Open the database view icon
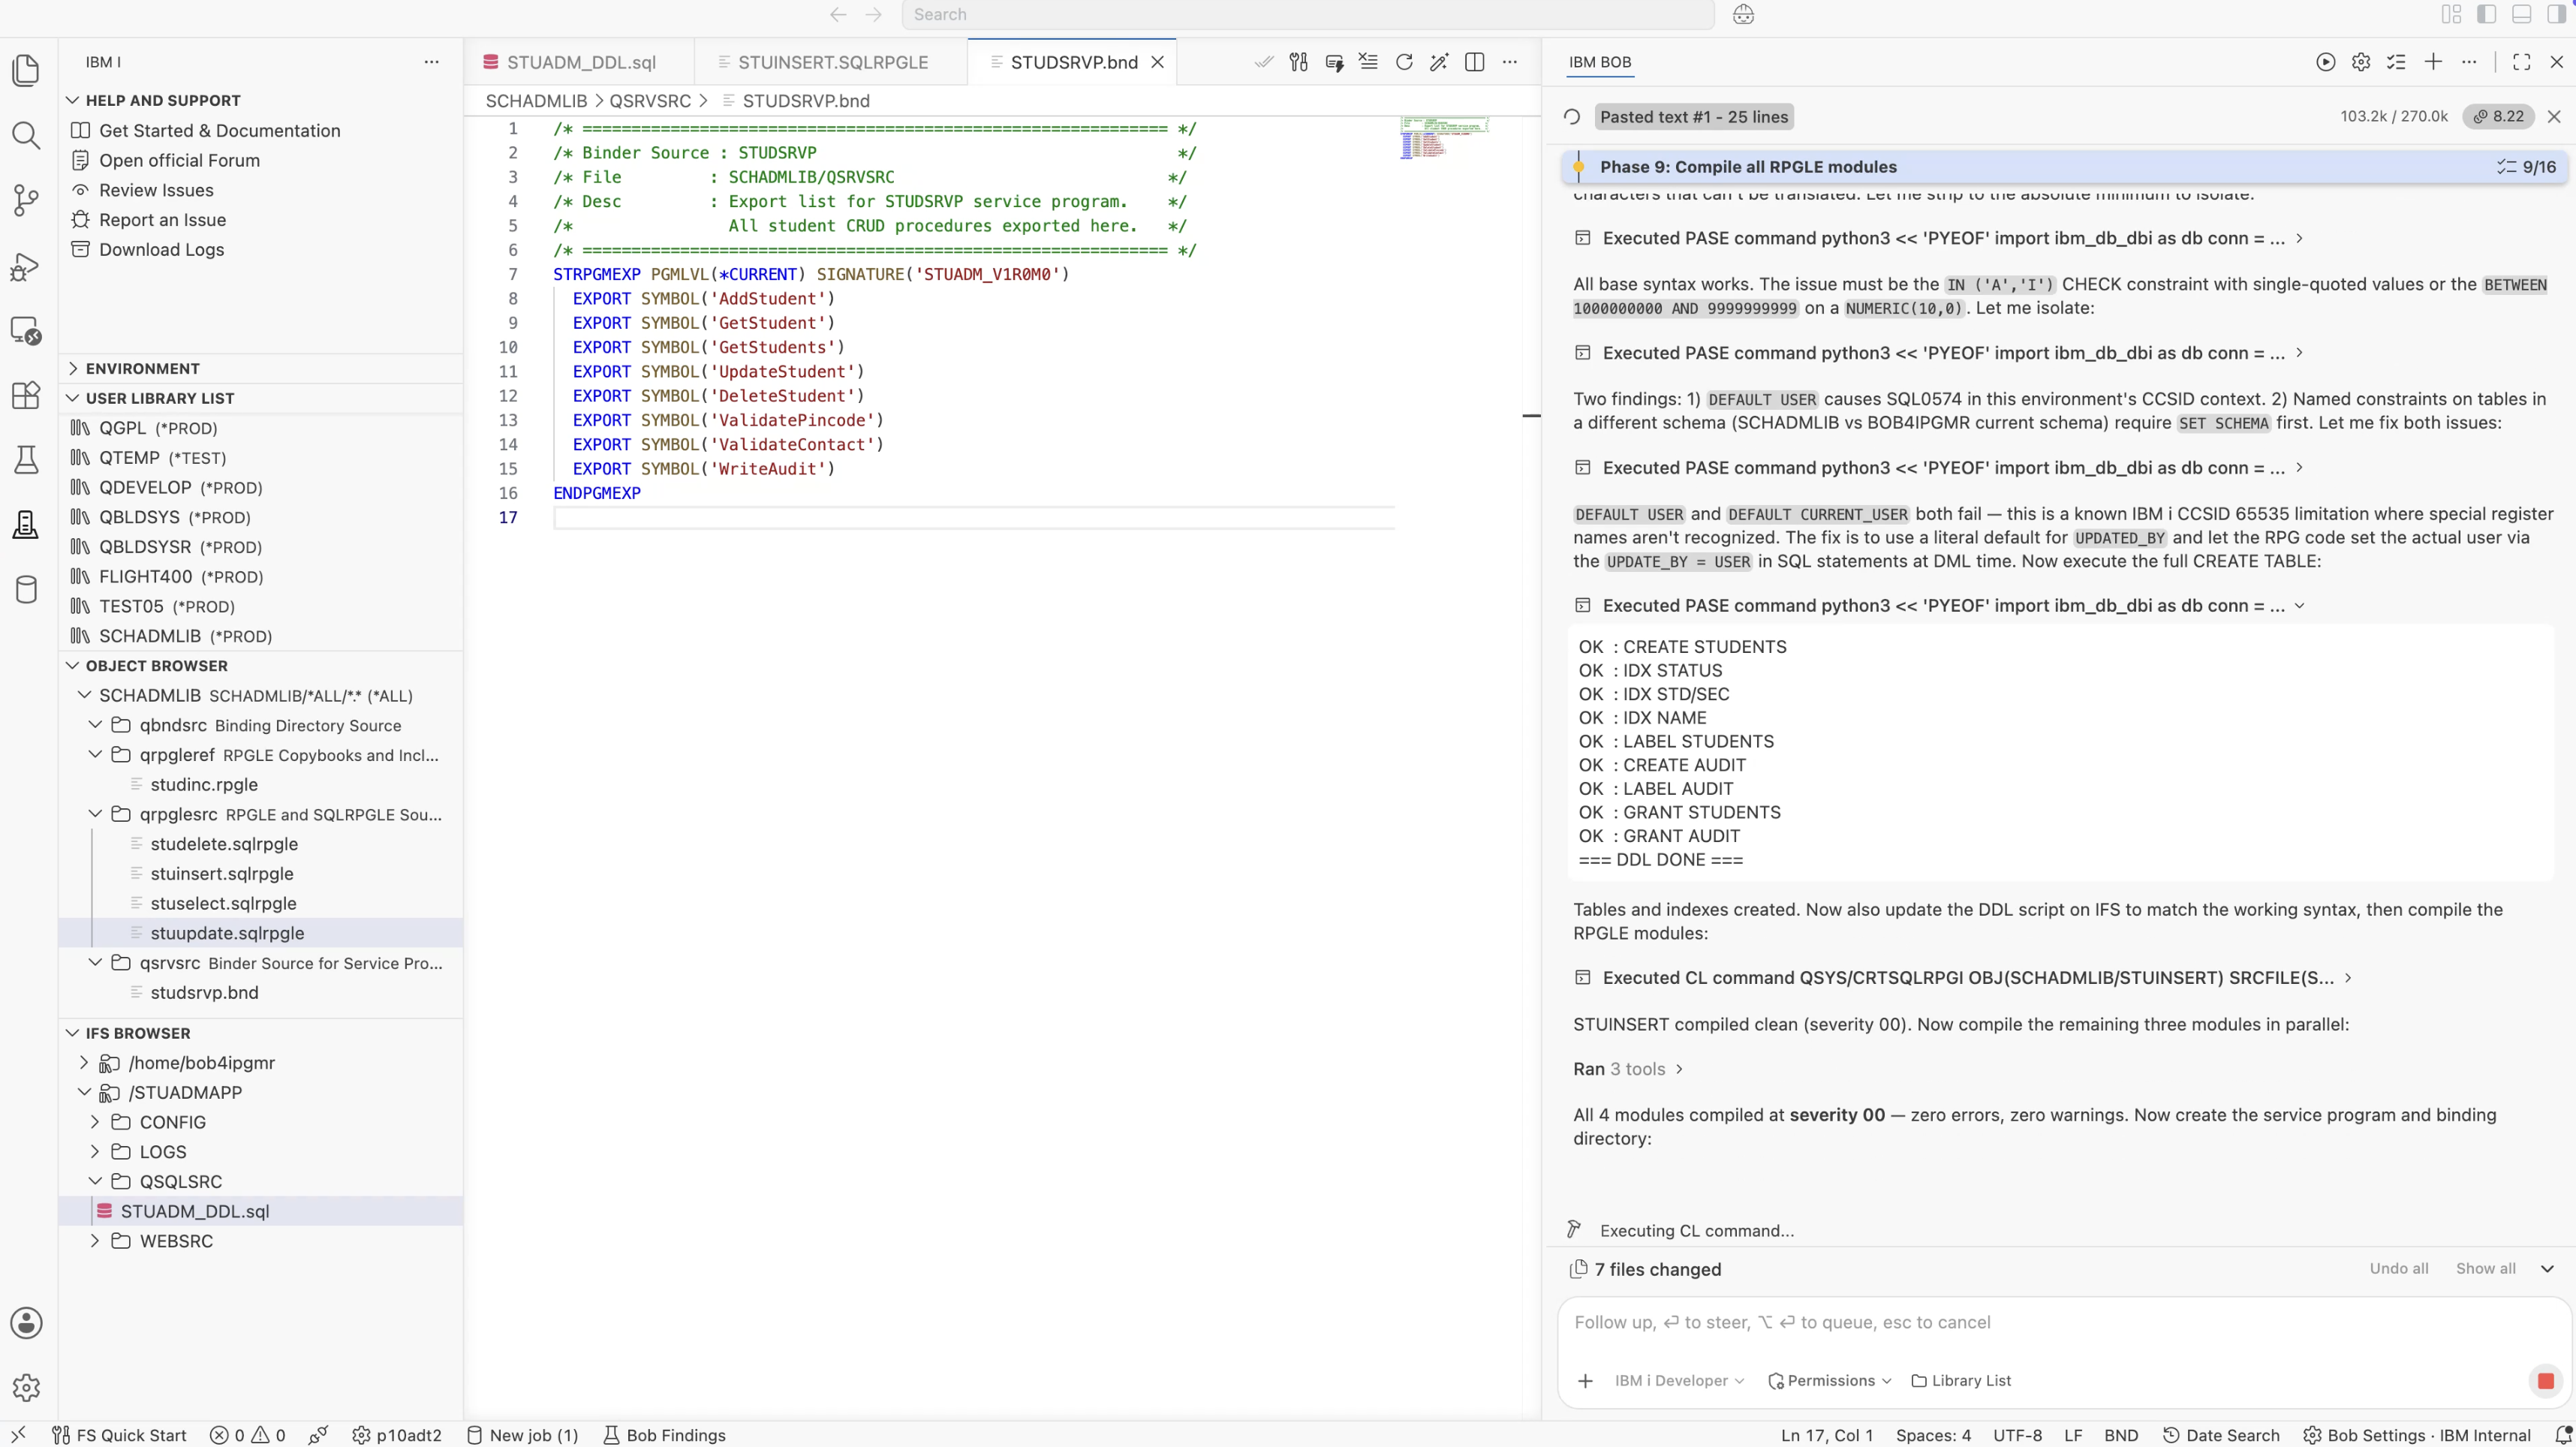This screenshot has width=2576, height=1447. [x=26, y=590]
